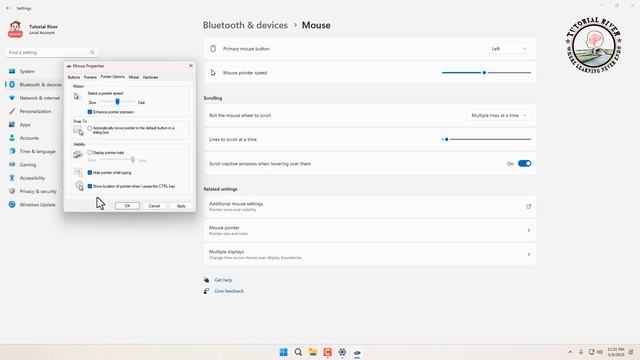Close the Mouse Properties dialog
Viewport: 640px width, 360px height.
(191, 66)
